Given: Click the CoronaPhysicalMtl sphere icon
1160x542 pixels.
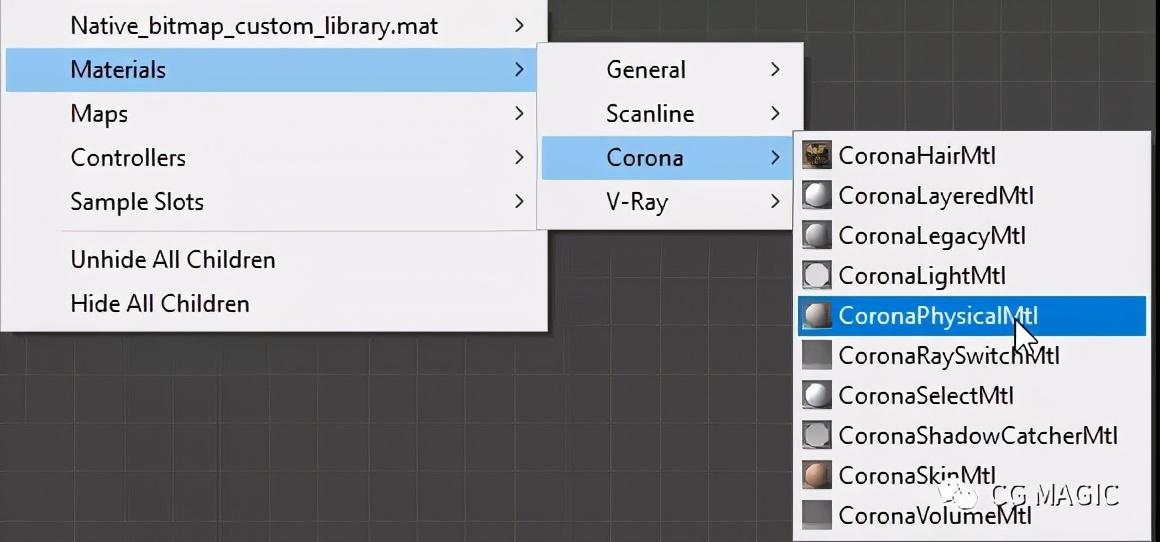Looking at the screenshot, I should (817, 316).
